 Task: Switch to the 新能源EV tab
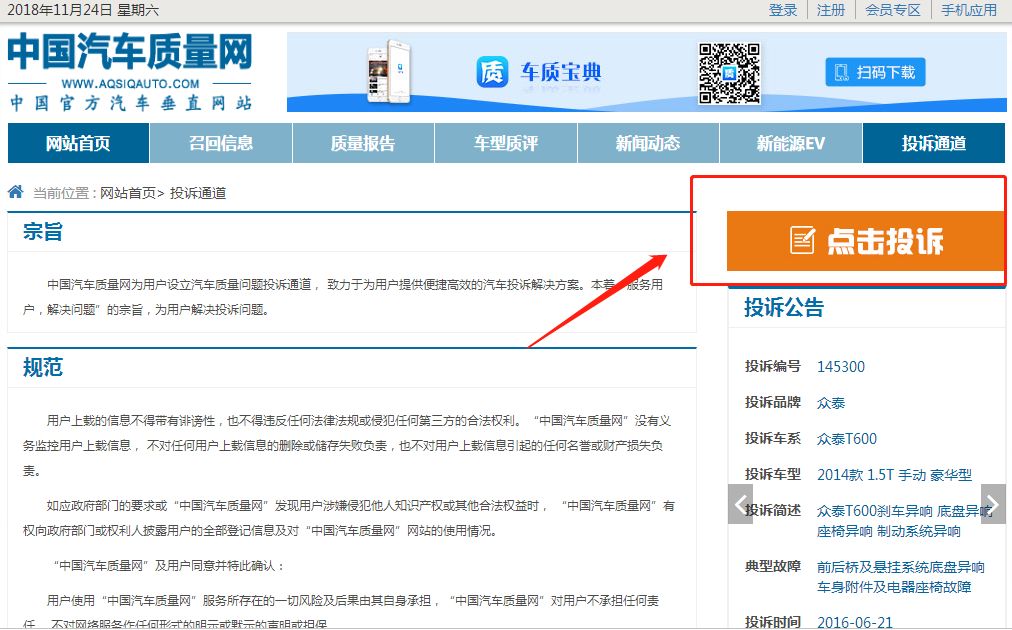point(790,142)
